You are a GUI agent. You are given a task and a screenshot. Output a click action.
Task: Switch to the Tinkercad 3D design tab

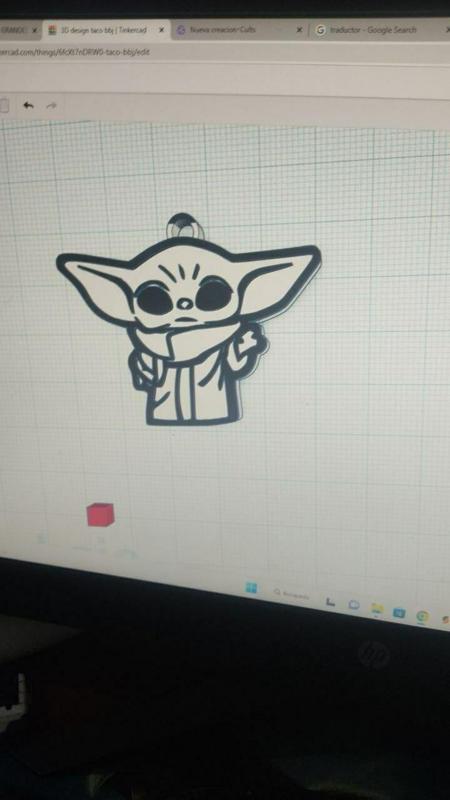(x=106, y=30)
